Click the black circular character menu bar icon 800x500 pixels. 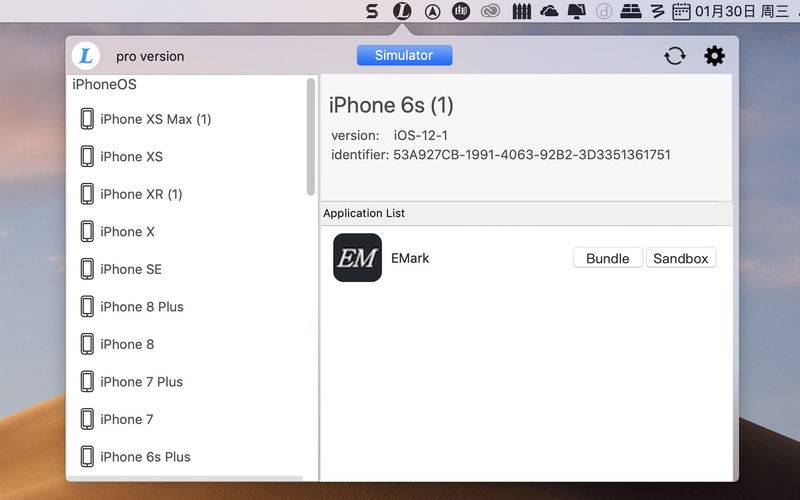tap(461, 11)
